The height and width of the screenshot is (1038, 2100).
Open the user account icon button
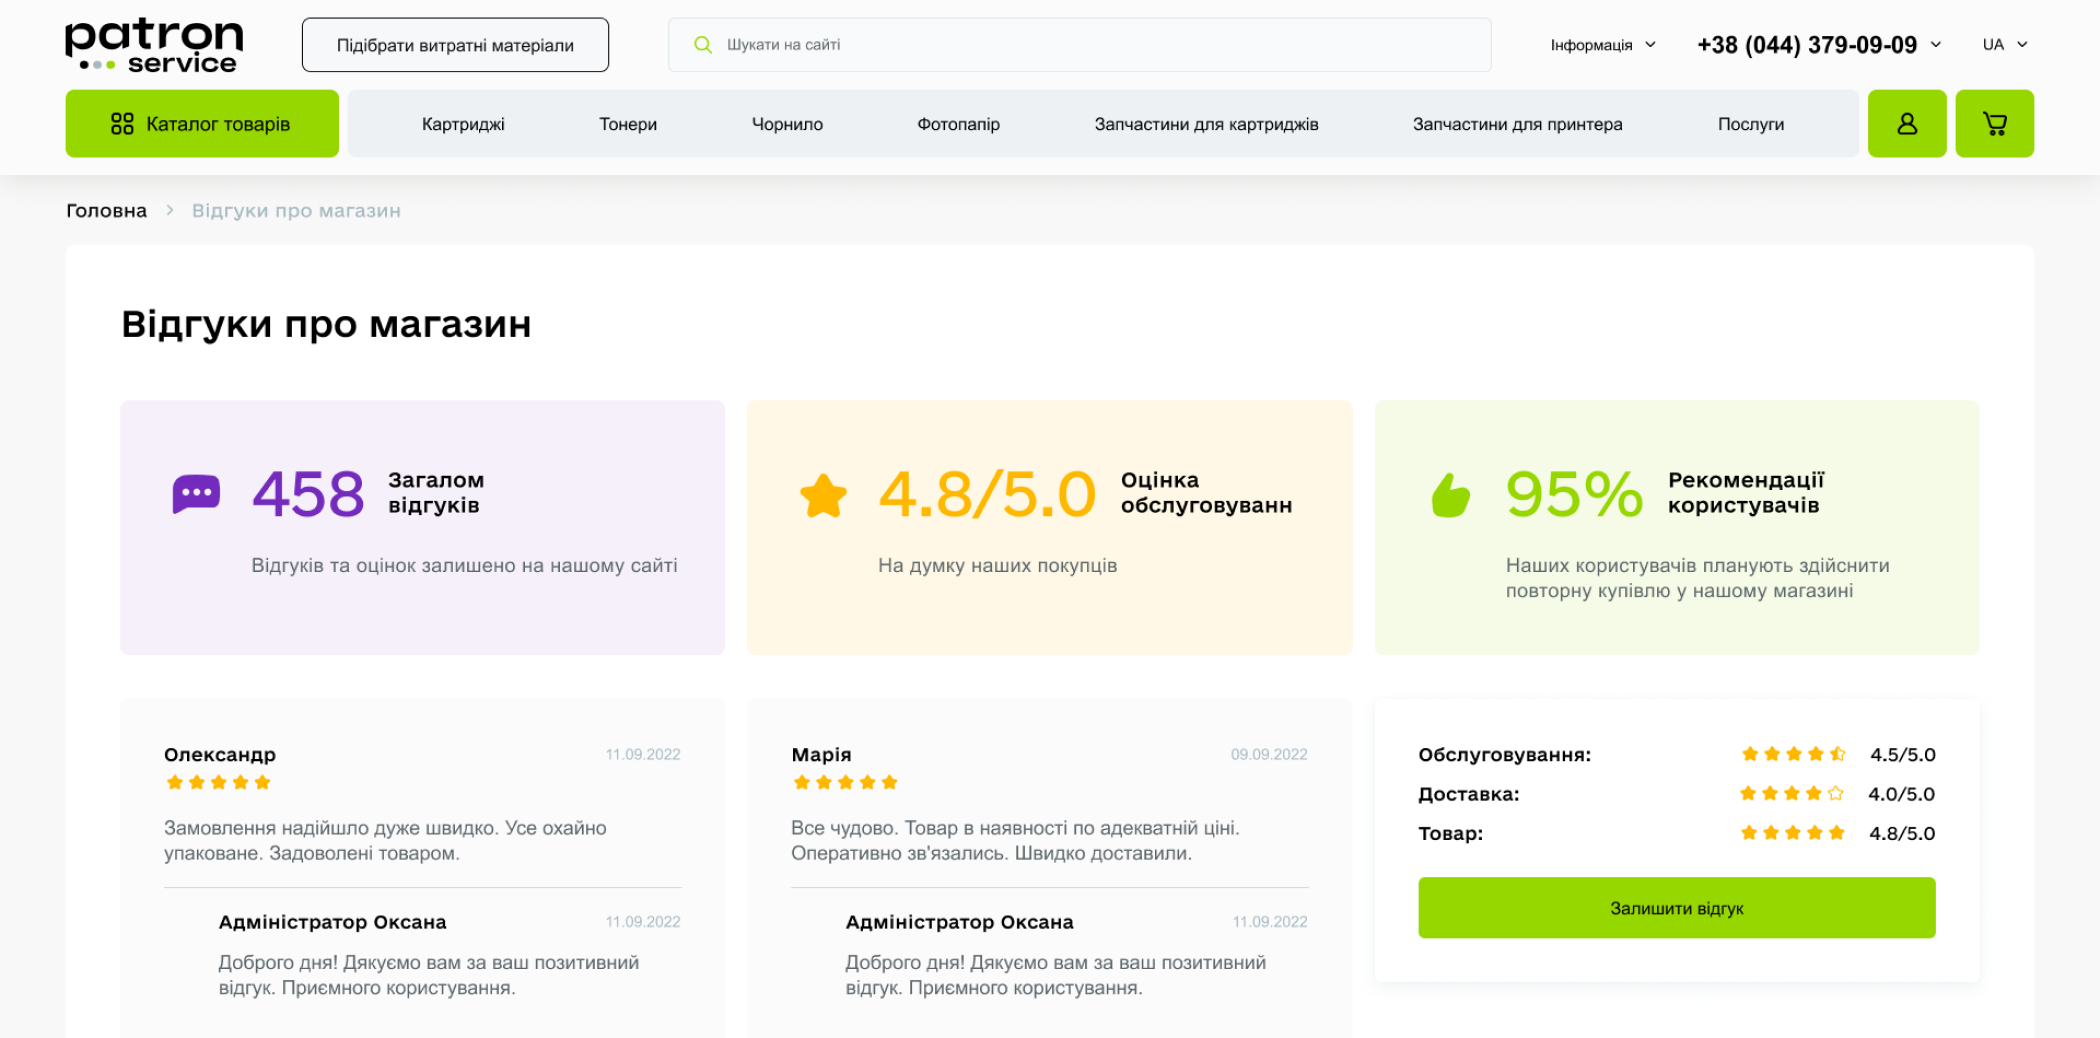1906,124
